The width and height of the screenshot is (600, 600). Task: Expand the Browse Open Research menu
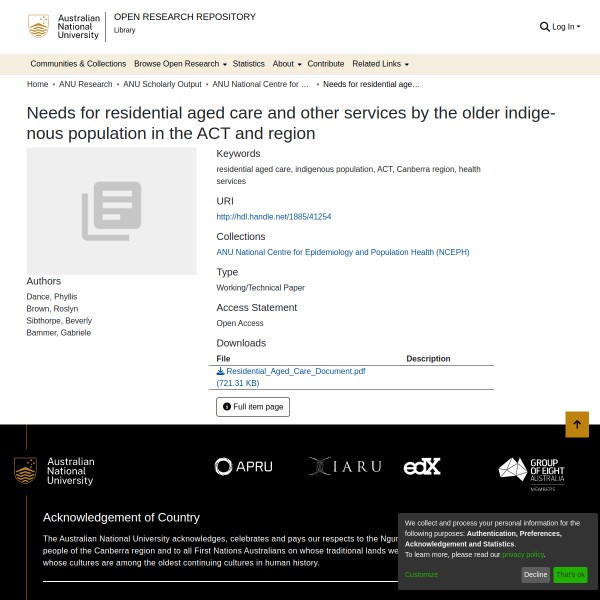coord(180,64)
